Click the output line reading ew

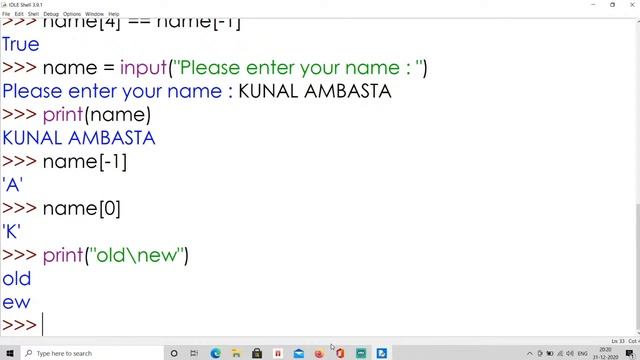coord(16,303)
